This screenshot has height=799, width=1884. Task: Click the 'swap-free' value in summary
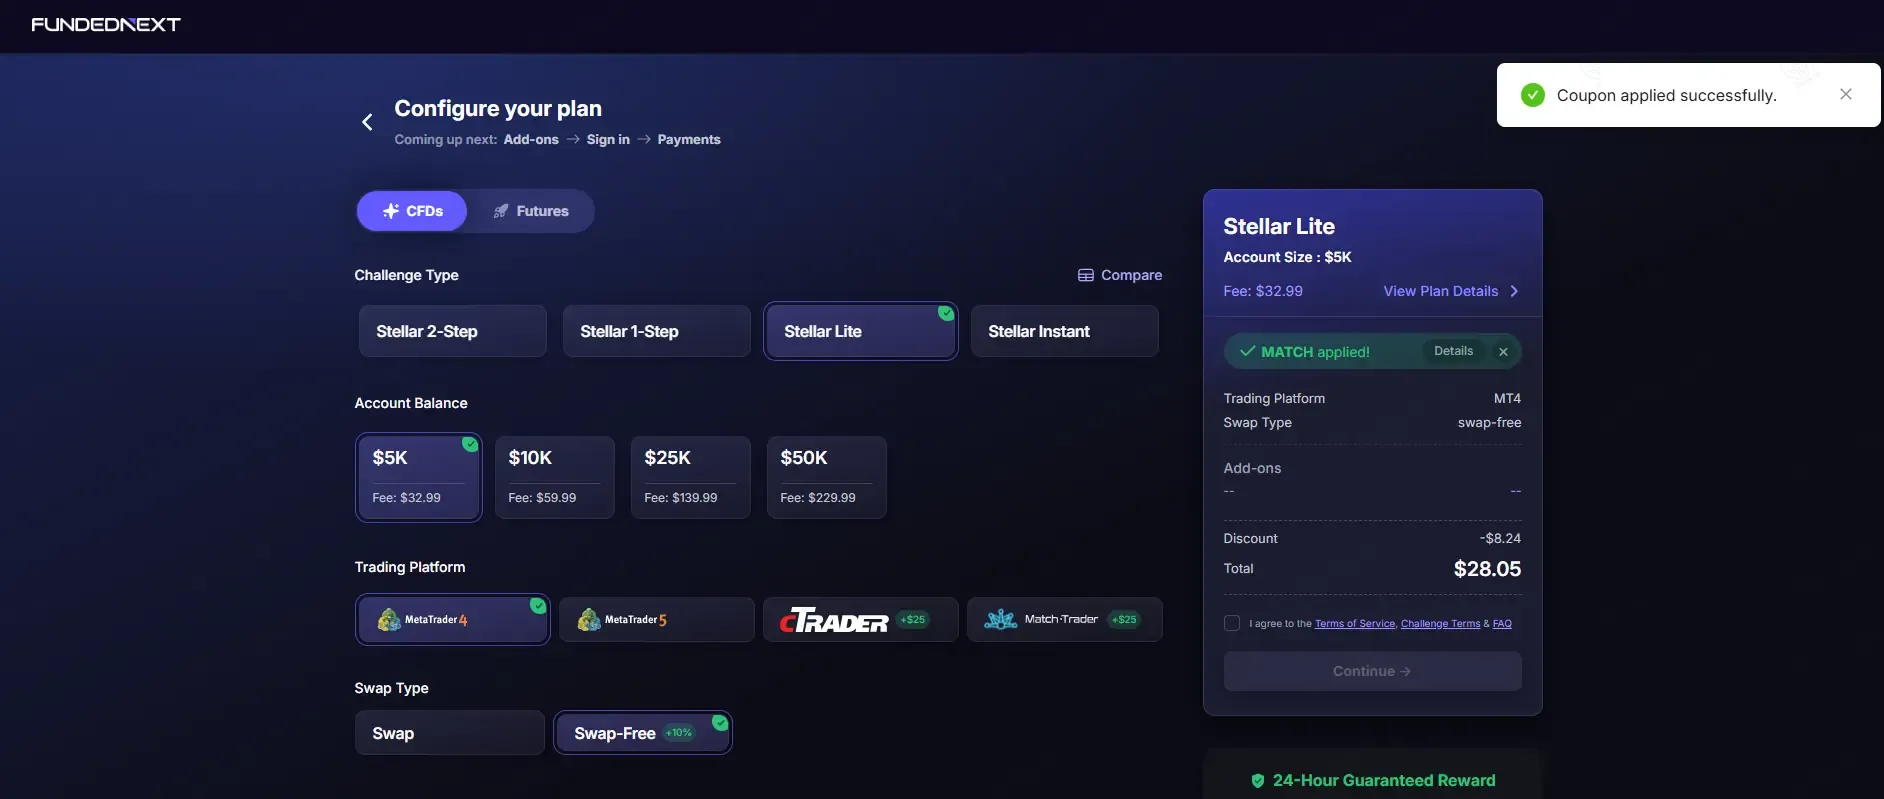(x=1489, y=422)
